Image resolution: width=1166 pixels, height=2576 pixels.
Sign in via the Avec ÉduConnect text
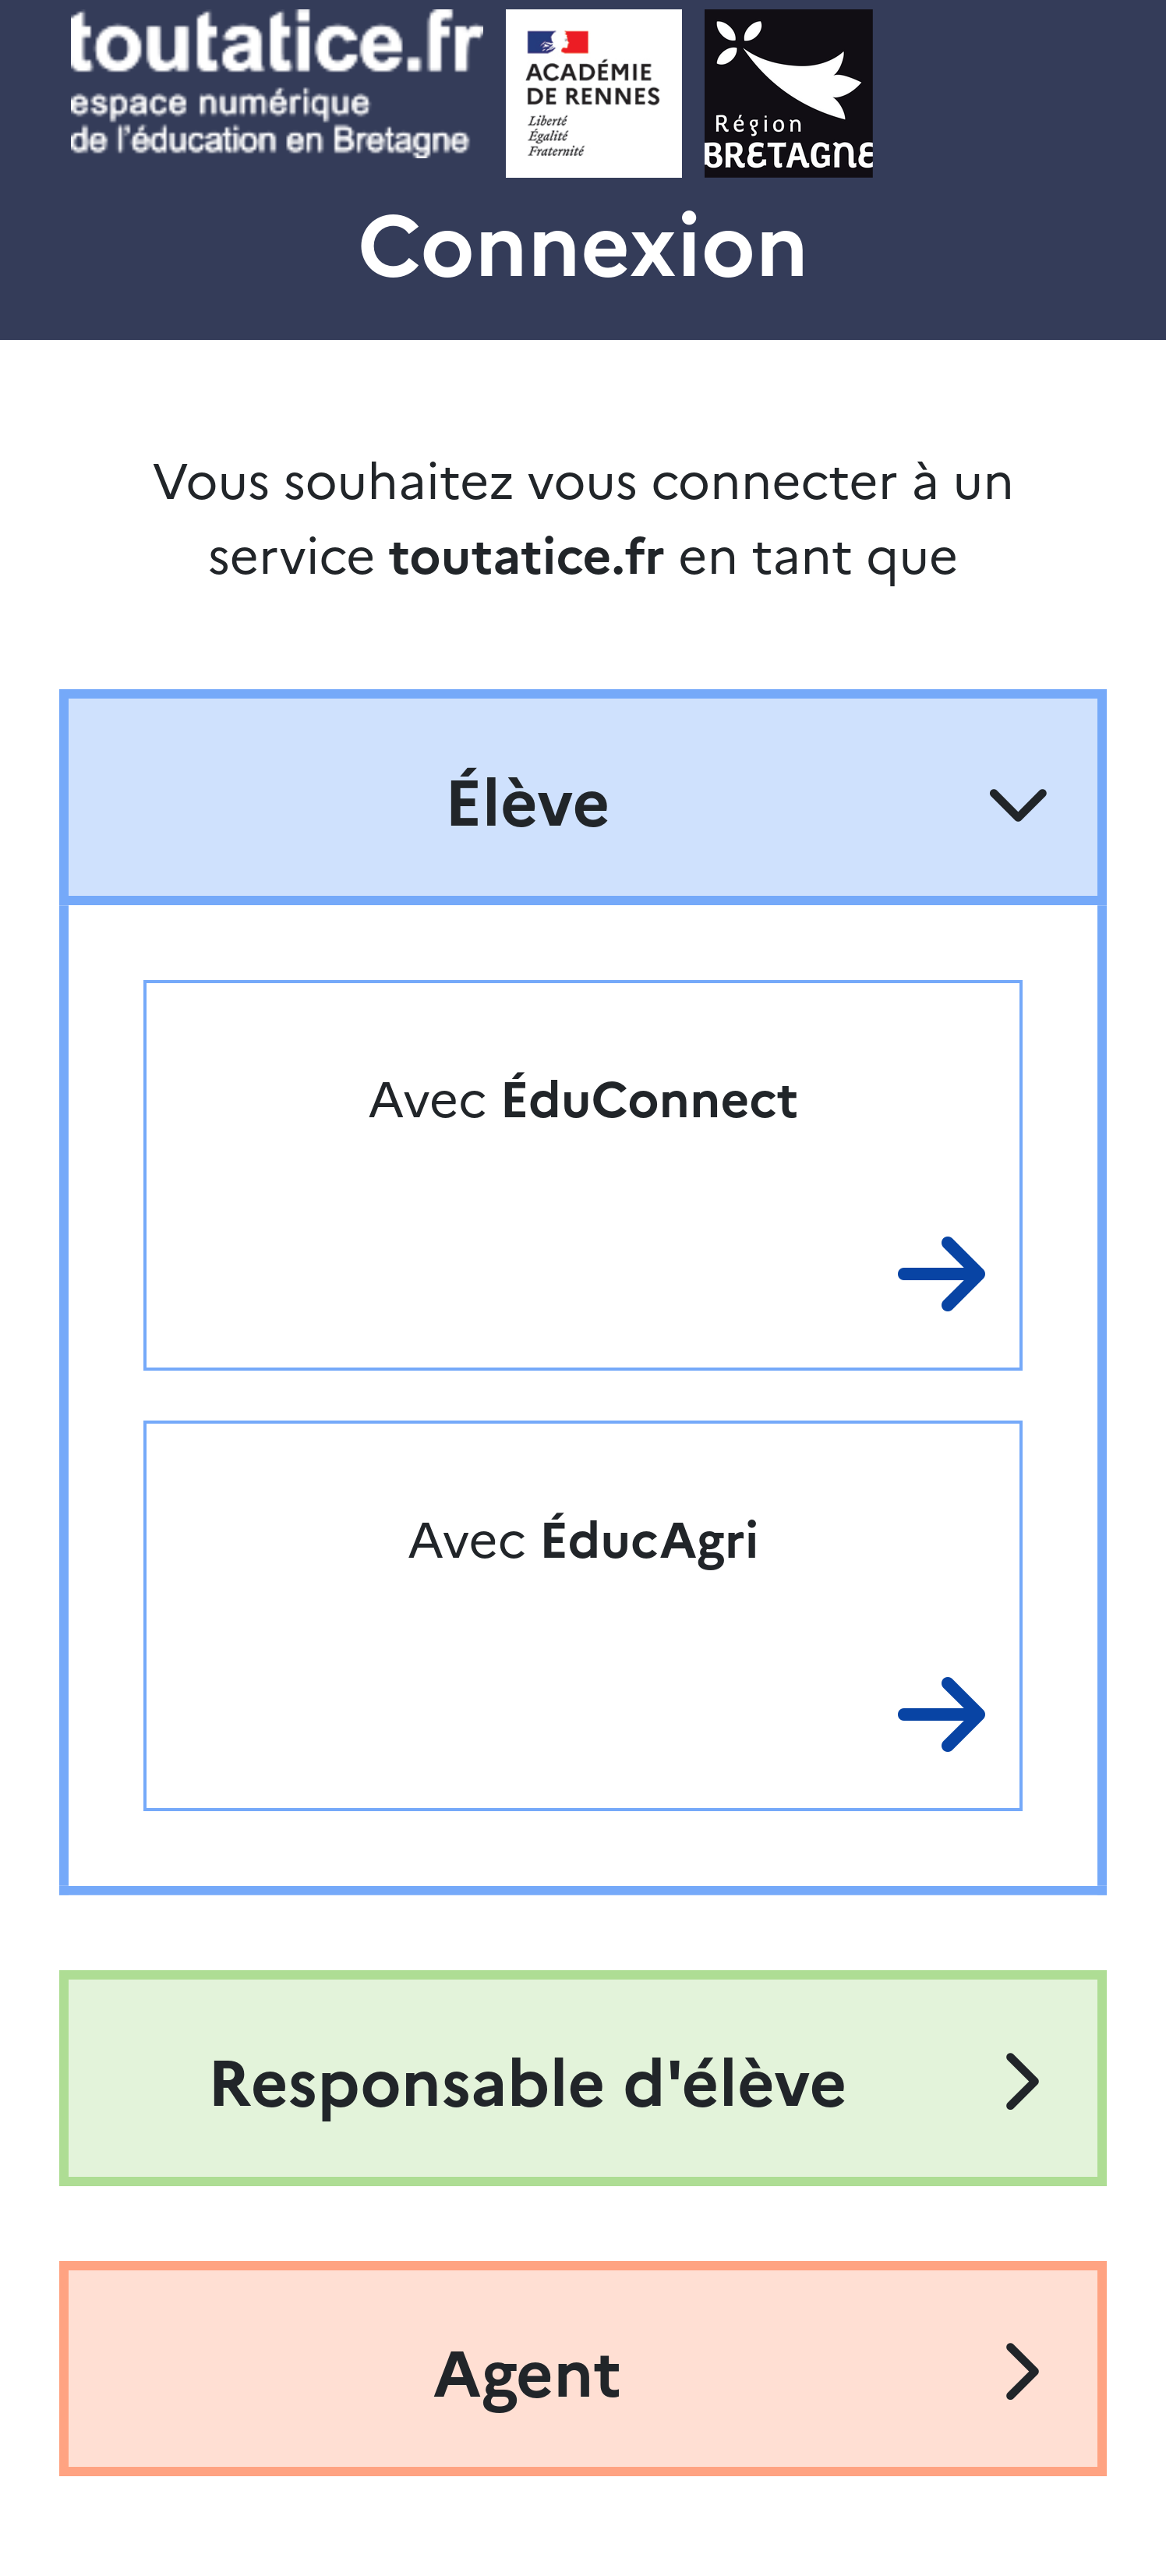583,1100
